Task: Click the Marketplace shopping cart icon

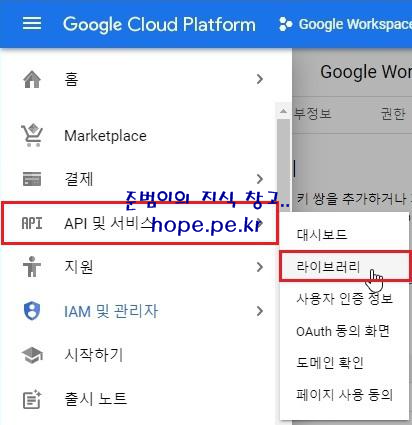Action: 32,135
